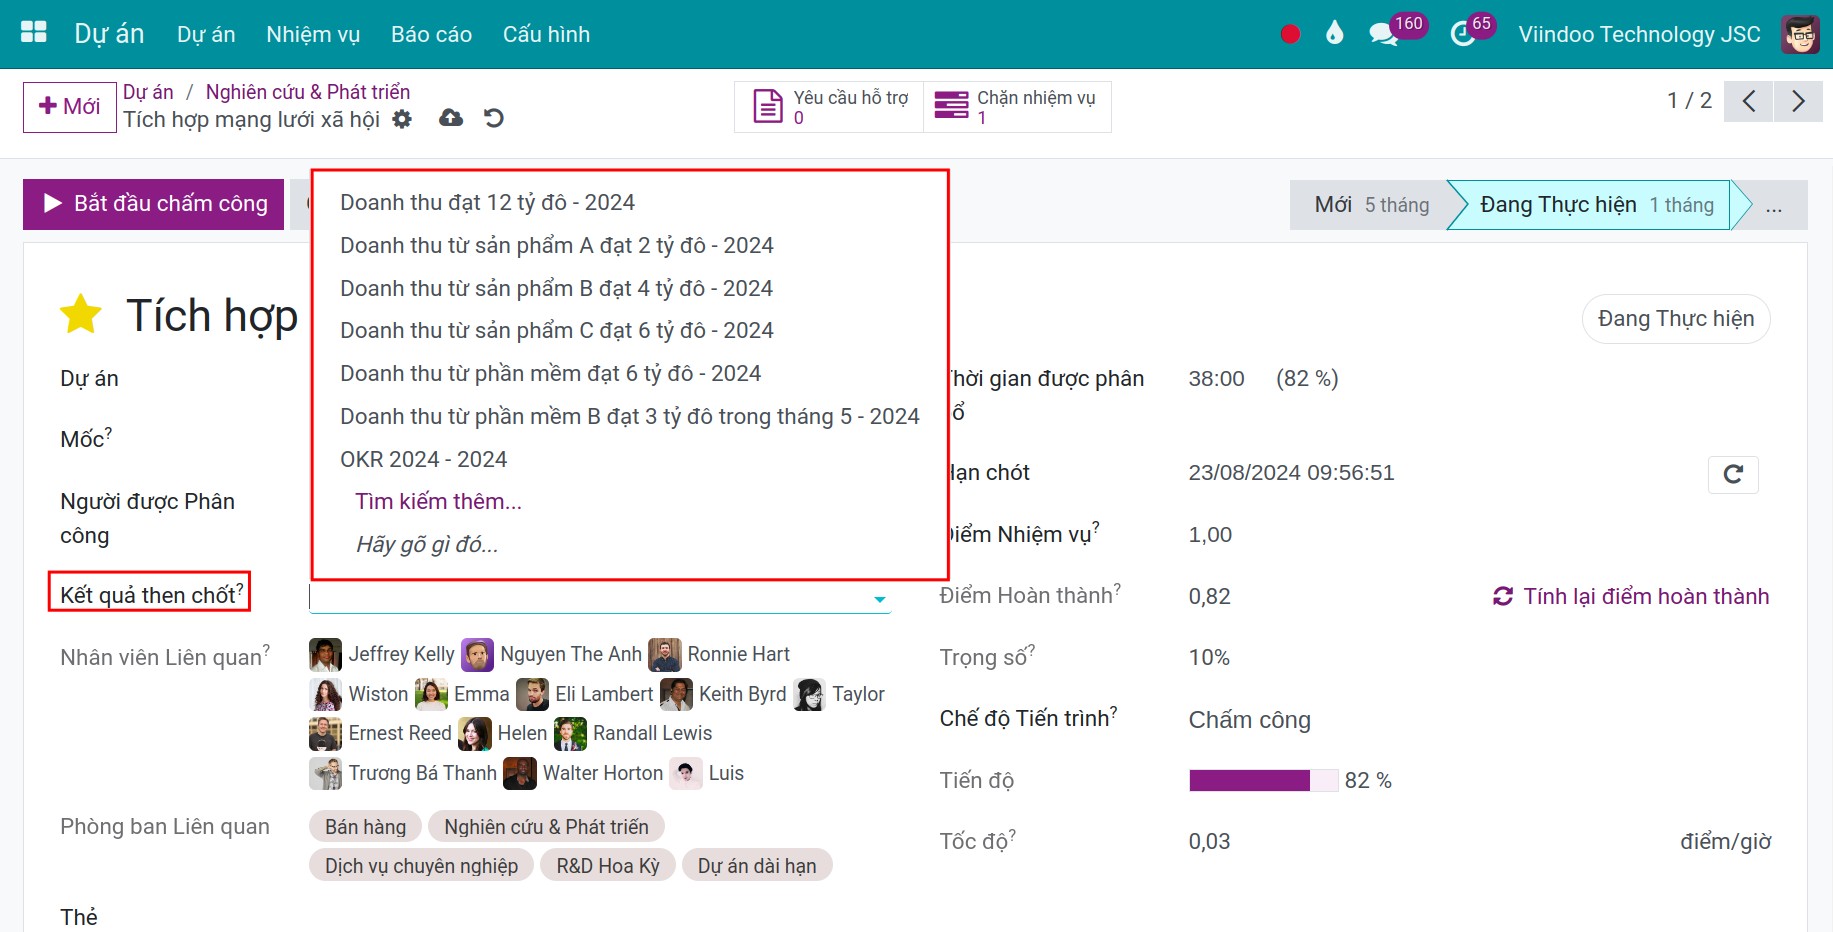Screen dimensions: 1833x932
Task: Click the refresh icon beside deadline
Action: 1733,474
